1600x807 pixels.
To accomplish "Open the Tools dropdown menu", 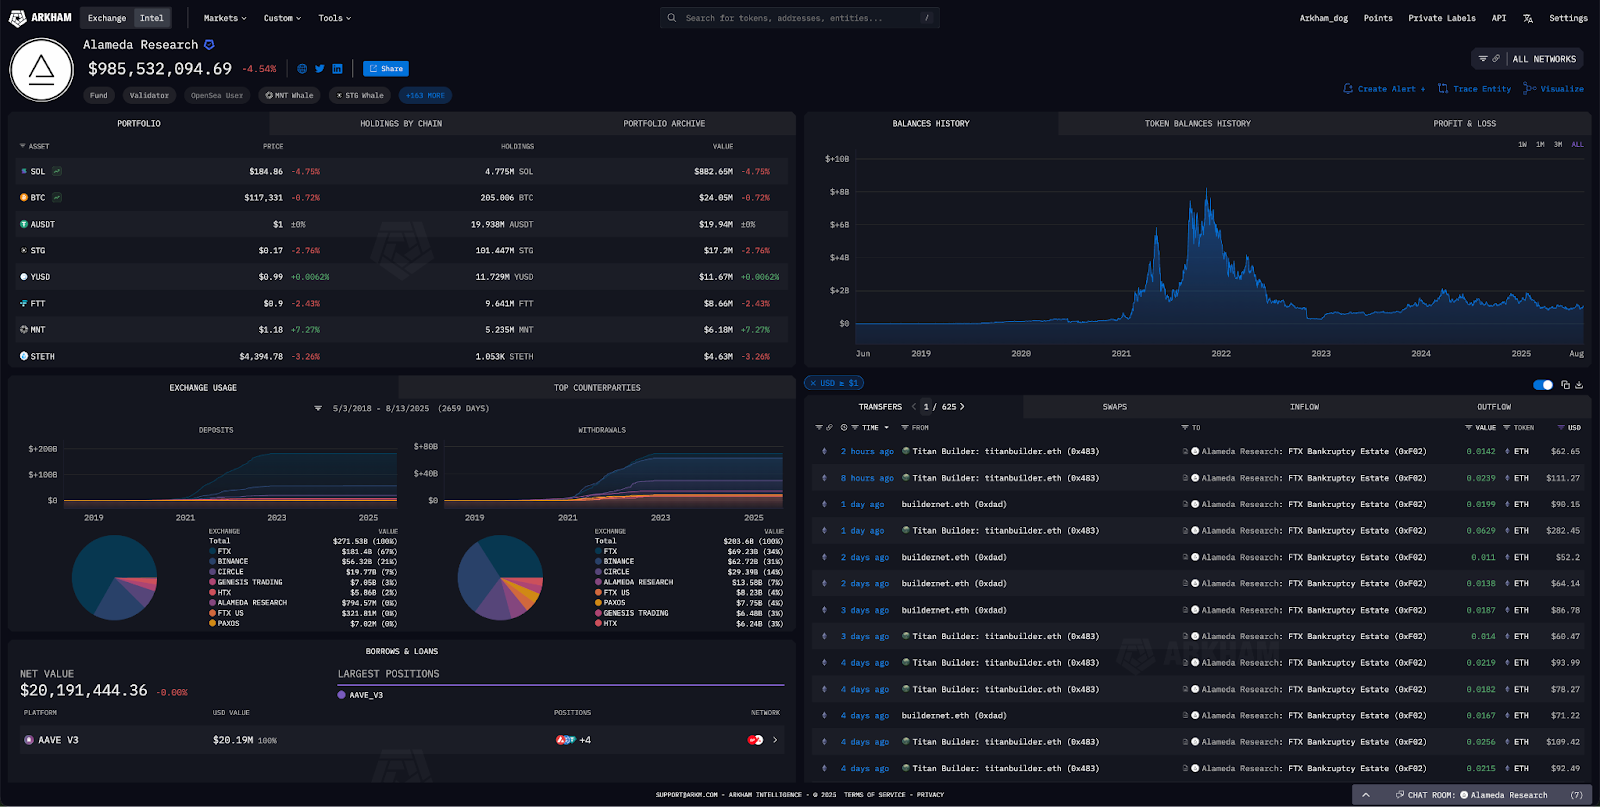I will 334,18.
